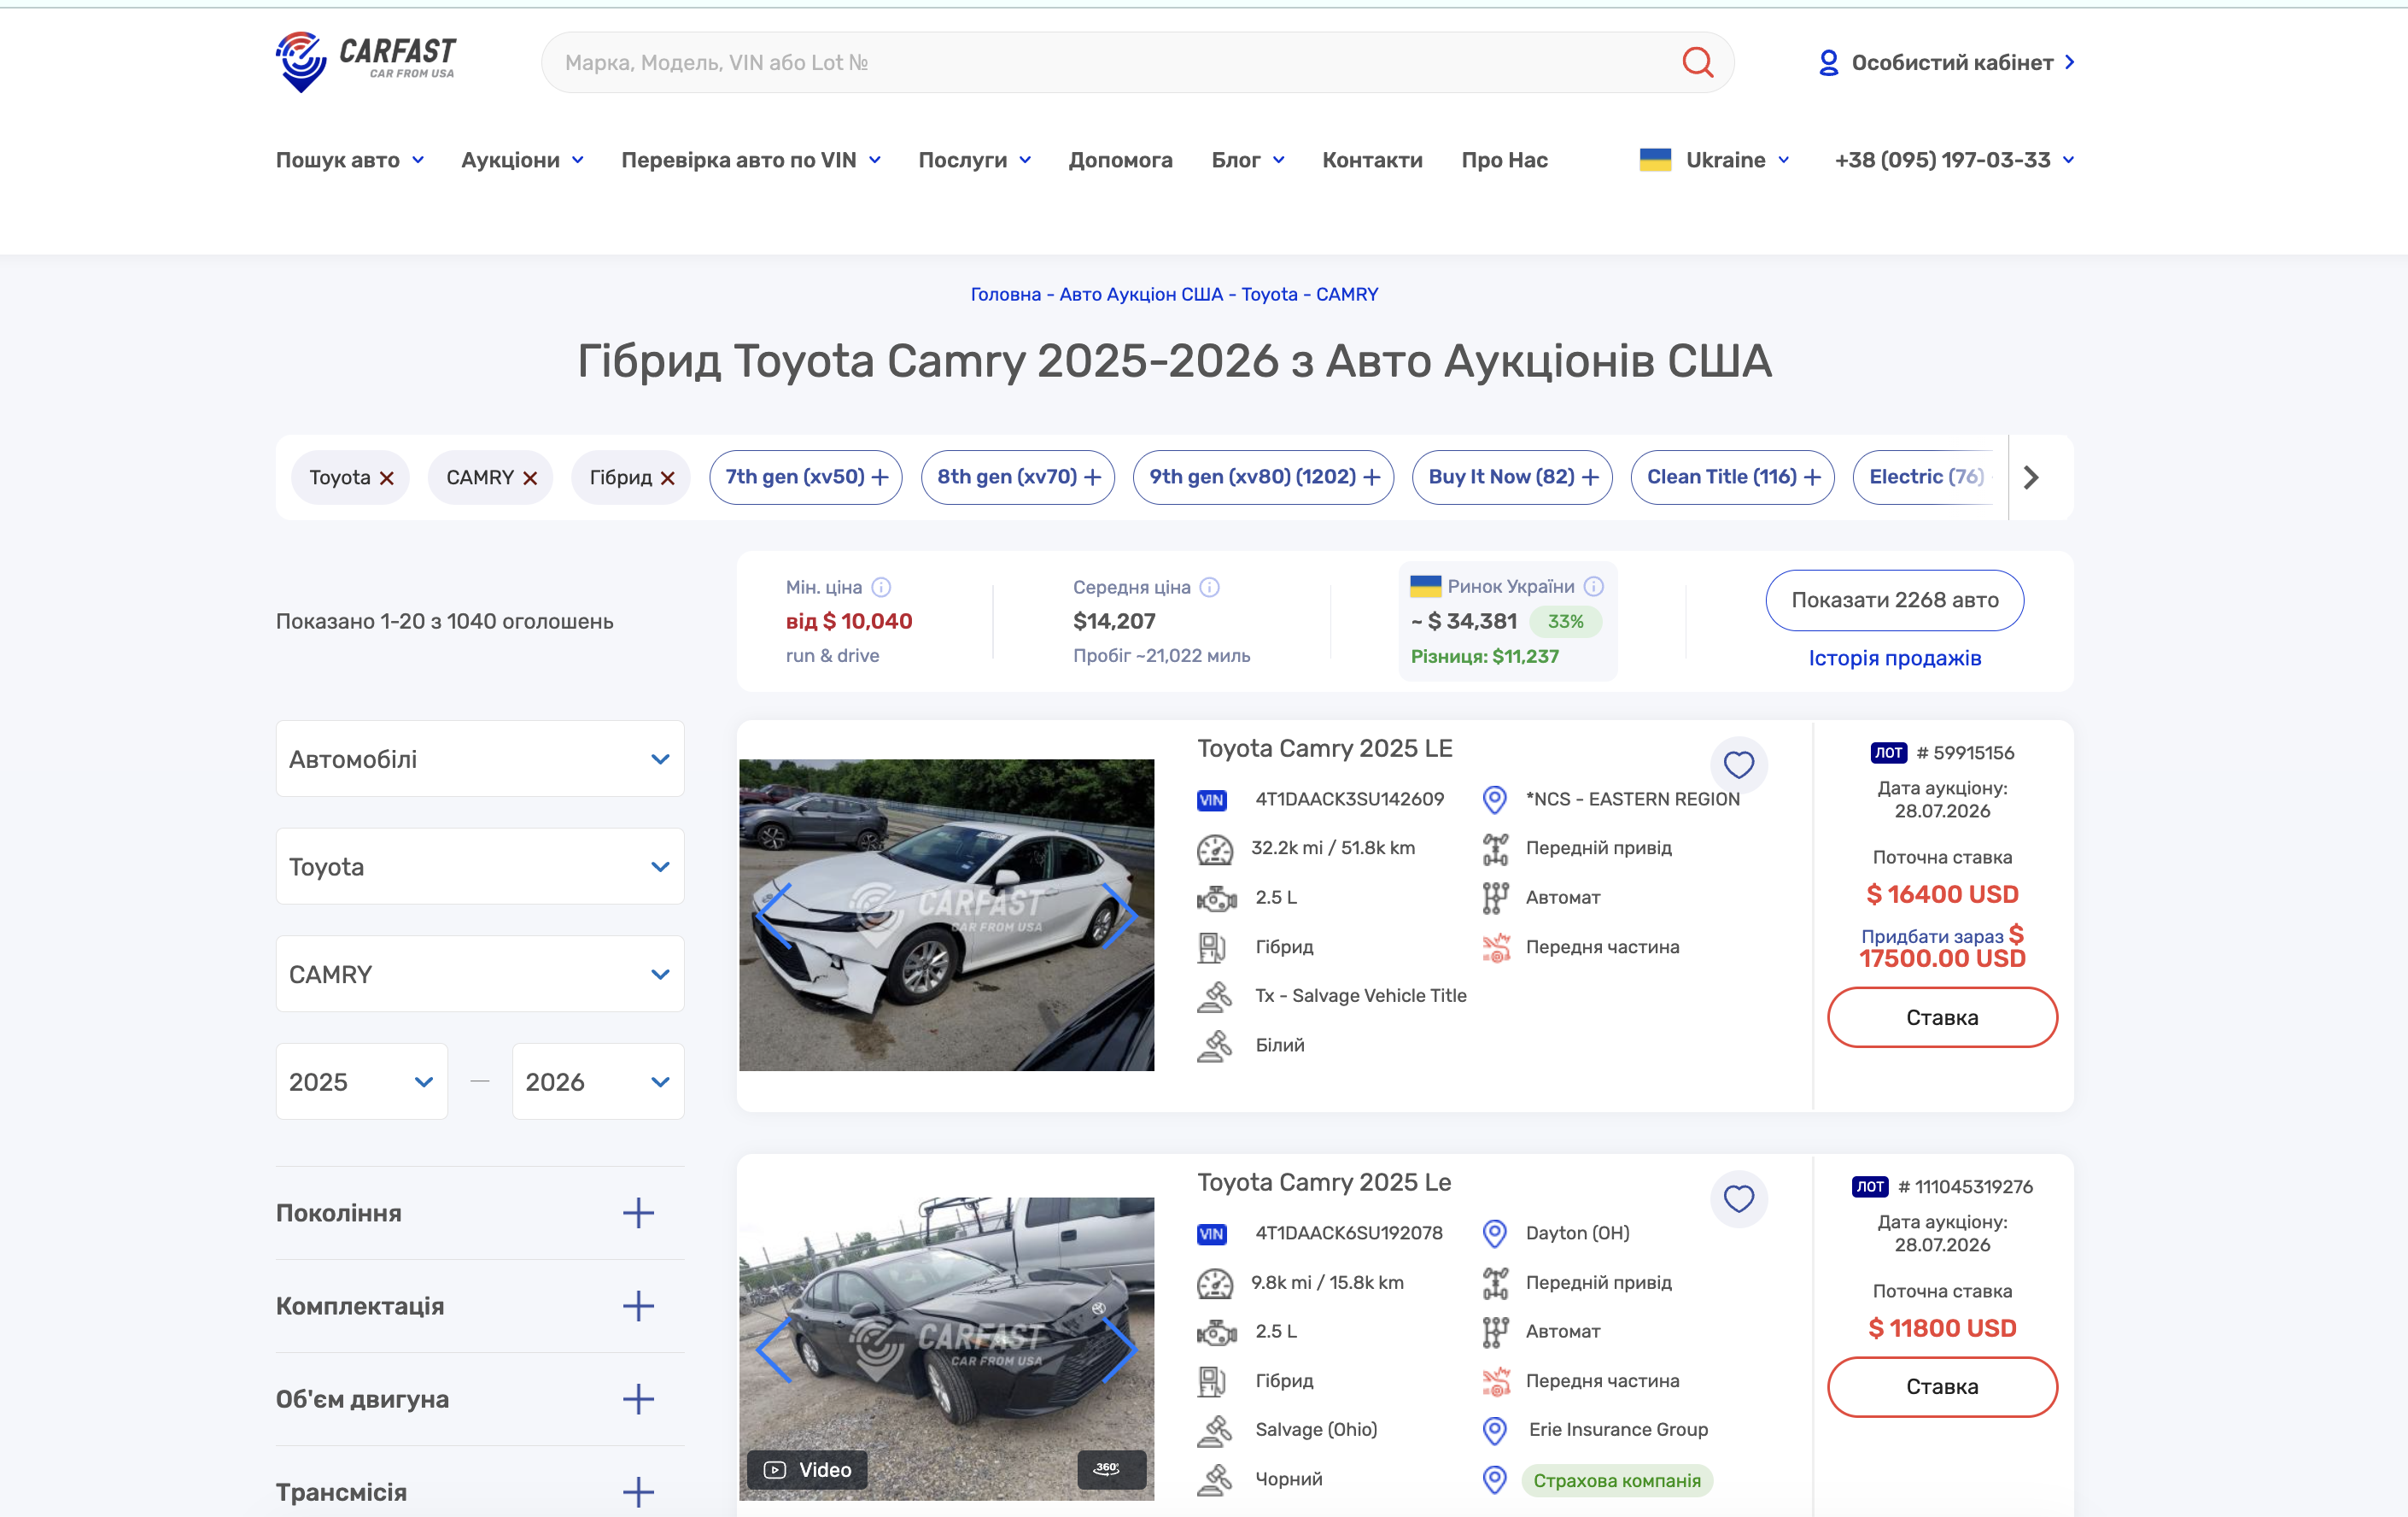Click location pin beside NCS - EASTERN REGION
This screenshot has height=1517, width=2408.
(x=1494, y=799)
